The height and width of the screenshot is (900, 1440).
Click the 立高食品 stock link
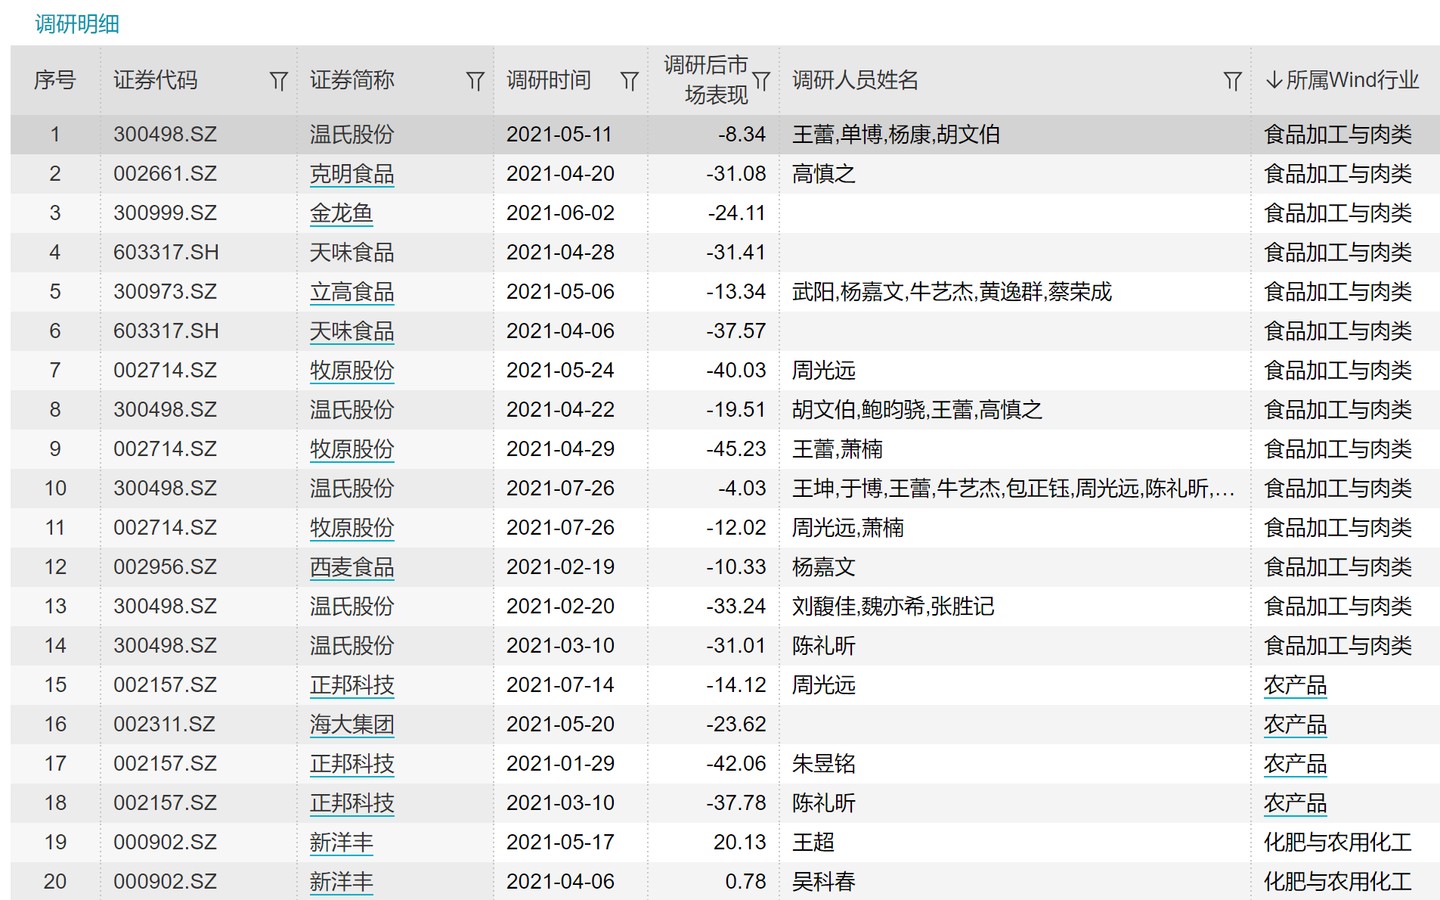(351, 292)
